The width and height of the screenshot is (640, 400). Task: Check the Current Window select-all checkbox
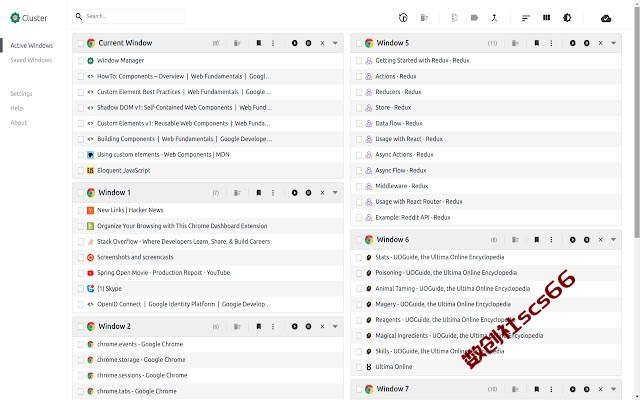click(x=80, y=43)
